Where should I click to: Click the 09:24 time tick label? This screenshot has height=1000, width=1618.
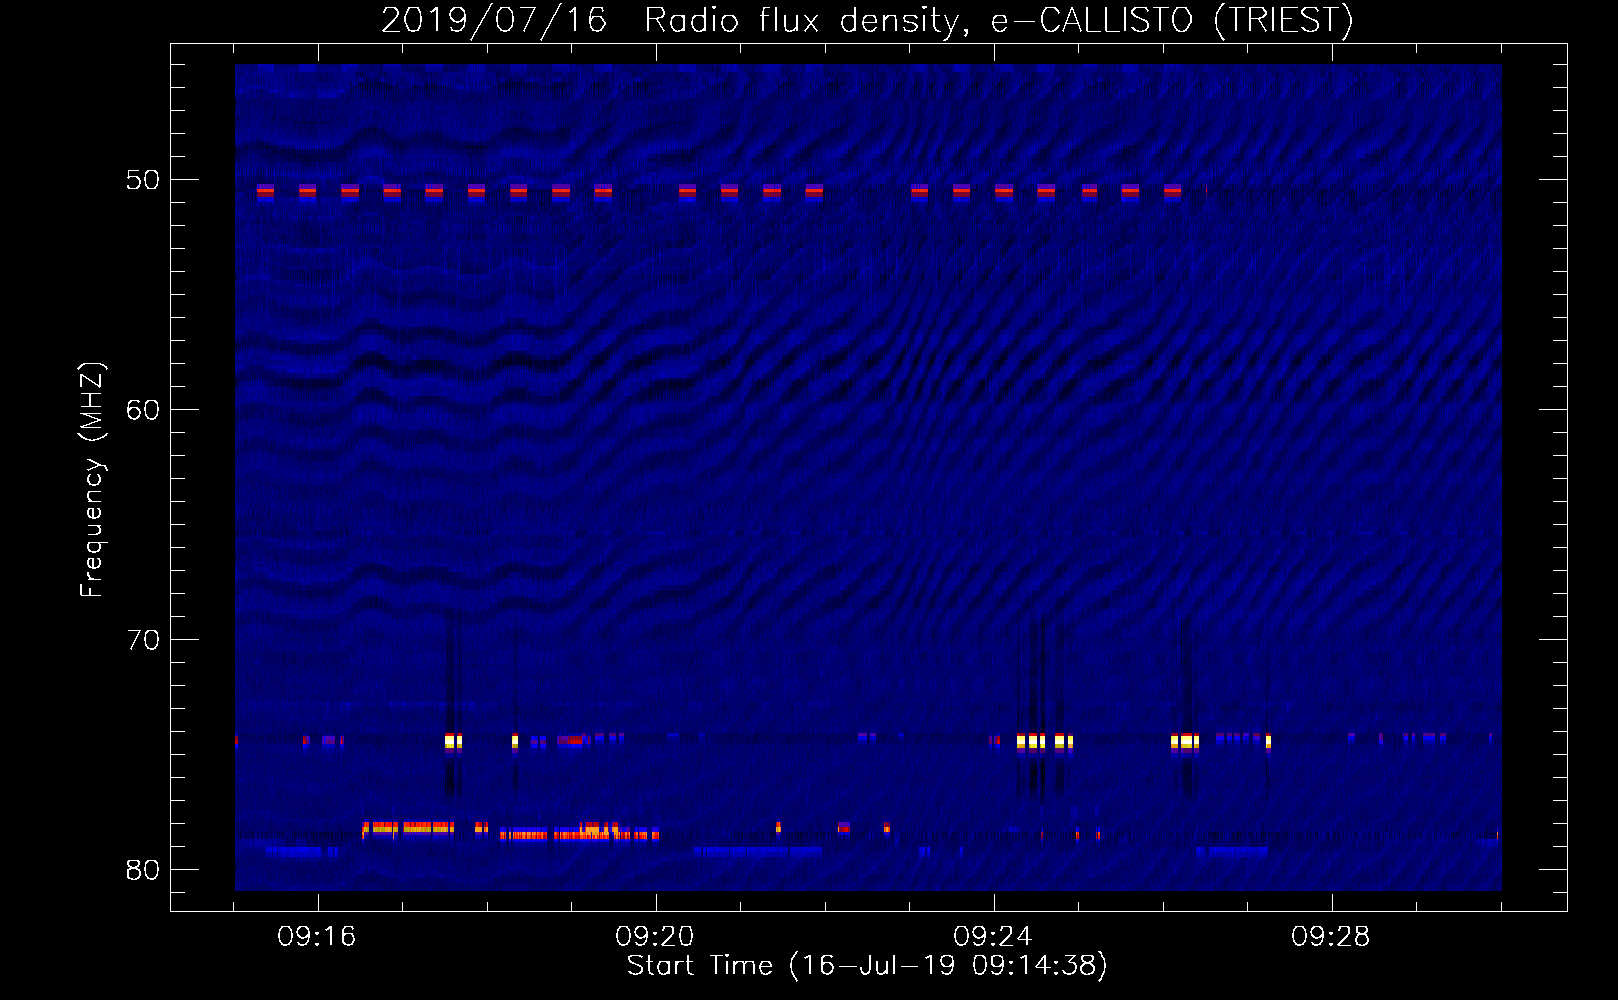click(993, 937)
